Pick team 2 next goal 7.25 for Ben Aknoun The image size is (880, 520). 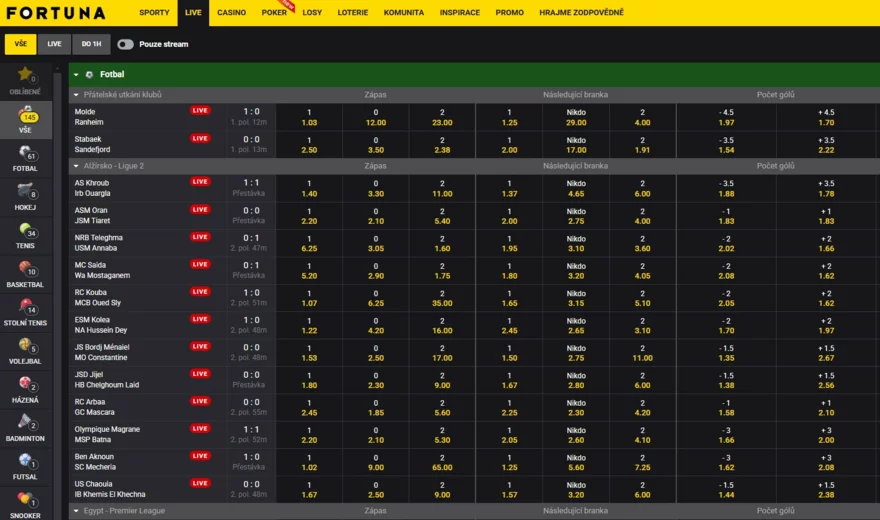[643, 462]
